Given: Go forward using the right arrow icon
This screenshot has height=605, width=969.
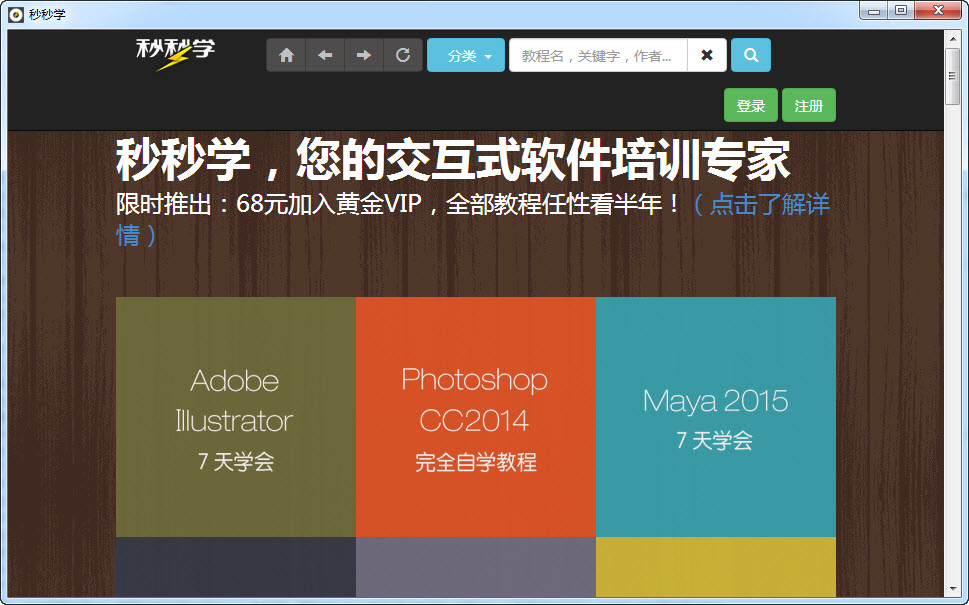Looking at the screenshot, I should 364,56.
